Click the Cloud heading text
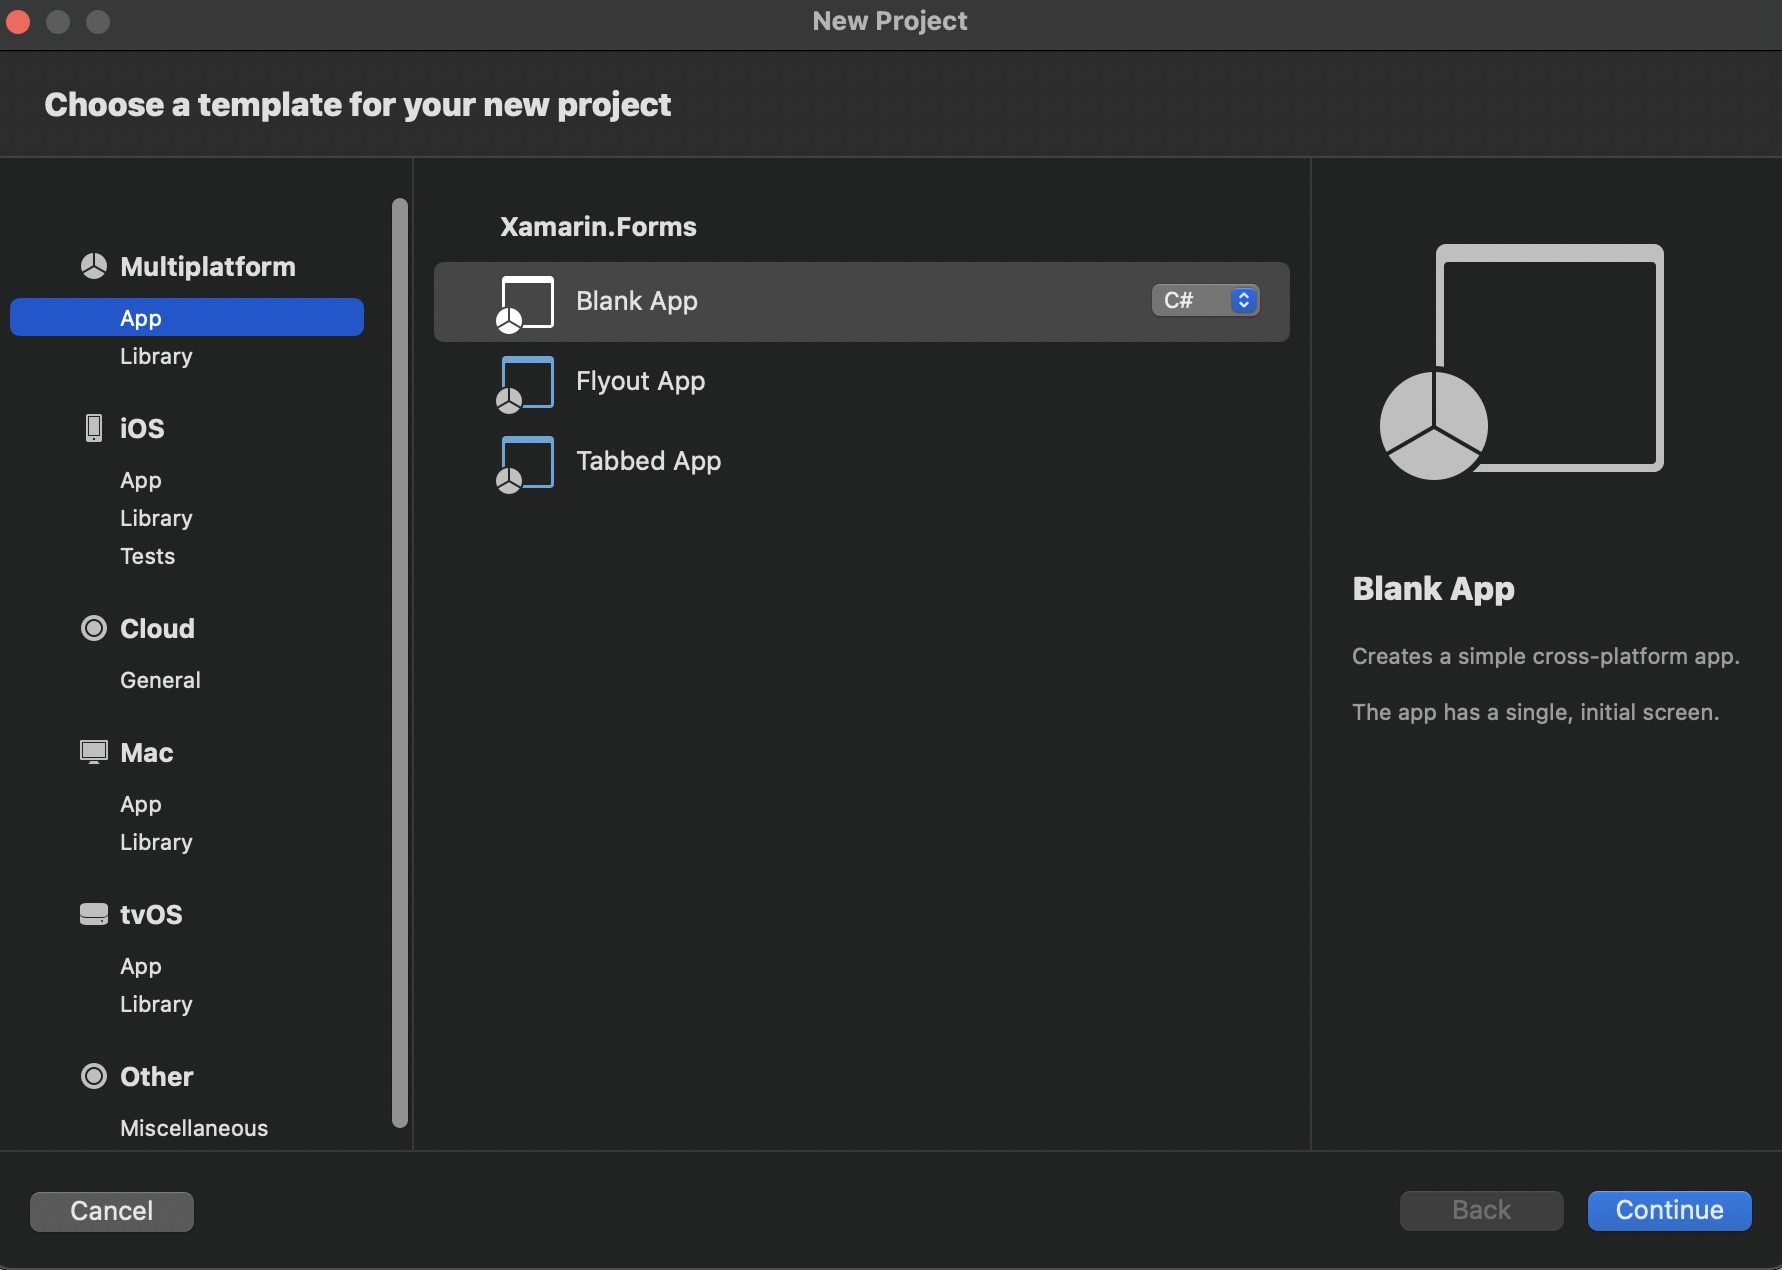Screen dimensions: 1782x1270 pos(157,628)
